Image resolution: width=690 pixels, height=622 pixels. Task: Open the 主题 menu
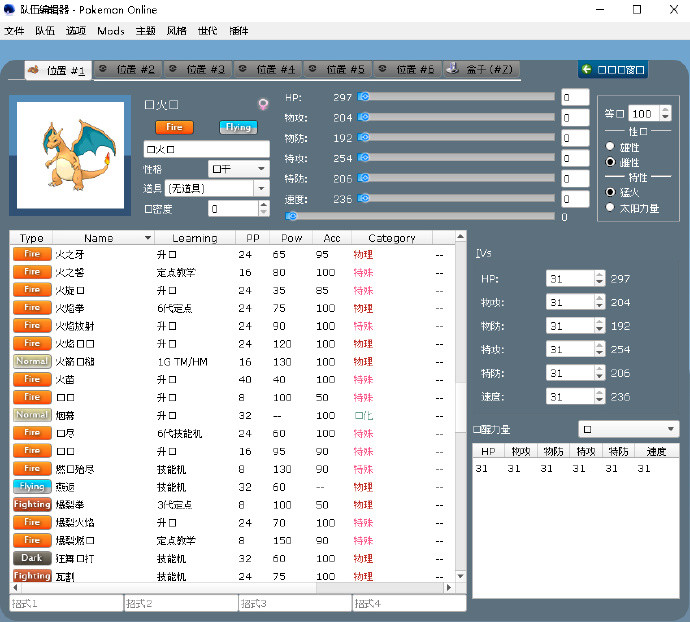[x=146, y=31]
